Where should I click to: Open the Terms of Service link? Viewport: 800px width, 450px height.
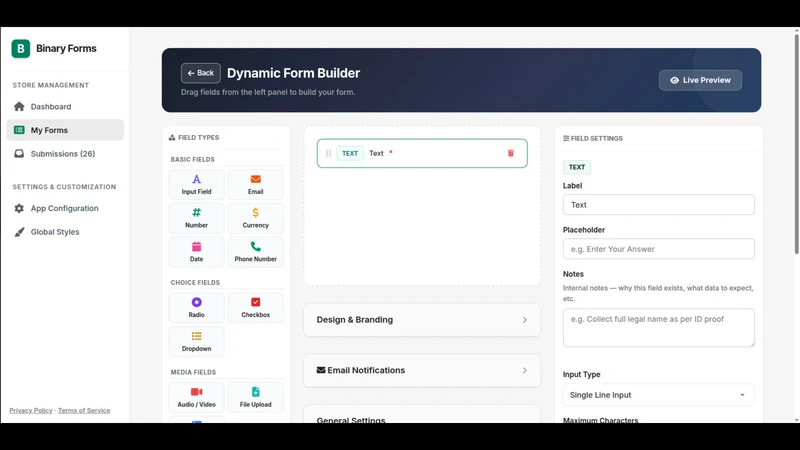click(84, 410)
